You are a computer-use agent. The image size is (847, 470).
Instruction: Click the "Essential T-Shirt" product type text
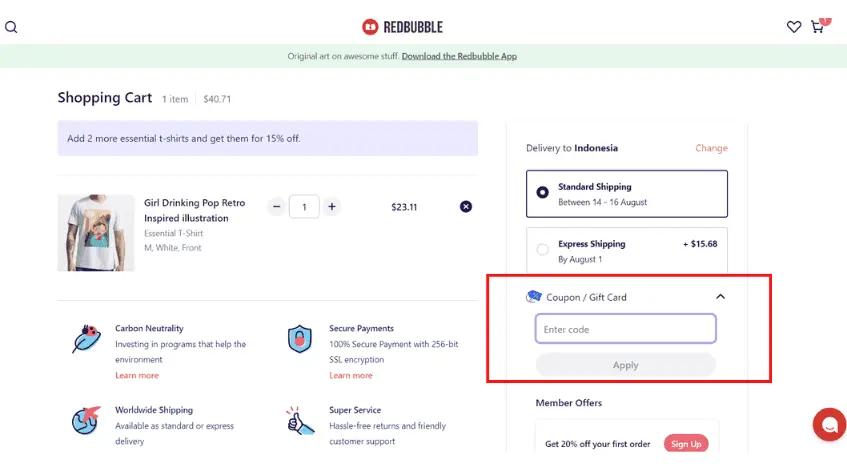(173, 233)
